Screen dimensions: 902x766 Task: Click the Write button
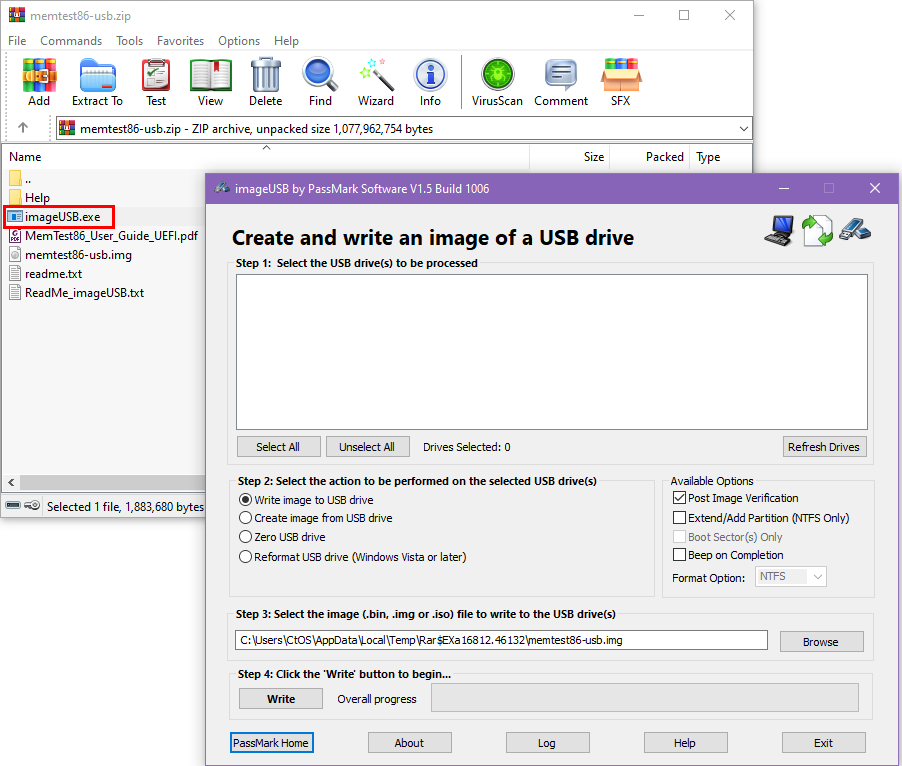coord(281,699)
